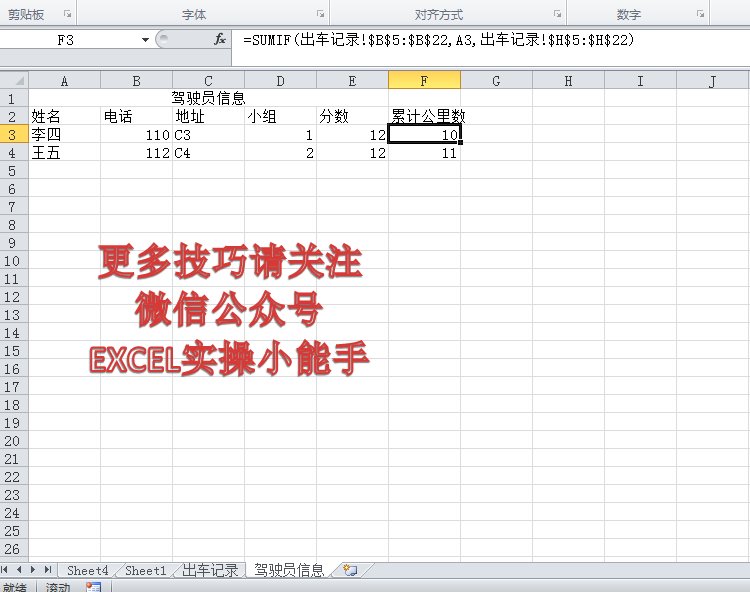Select column E header
Image resolution: width=750 pixels, height=592 pixels.
pos(353,80)
